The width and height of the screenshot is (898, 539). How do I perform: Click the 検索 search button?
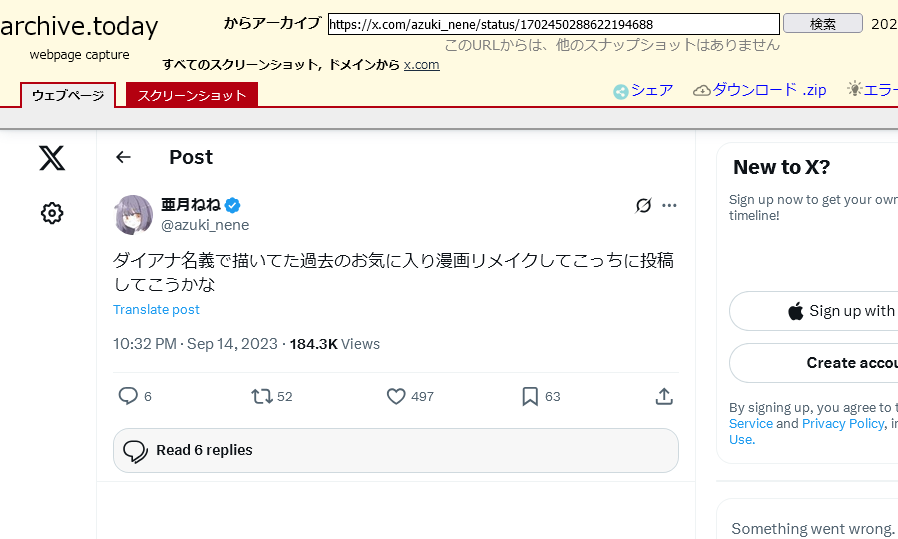point(822,23)
